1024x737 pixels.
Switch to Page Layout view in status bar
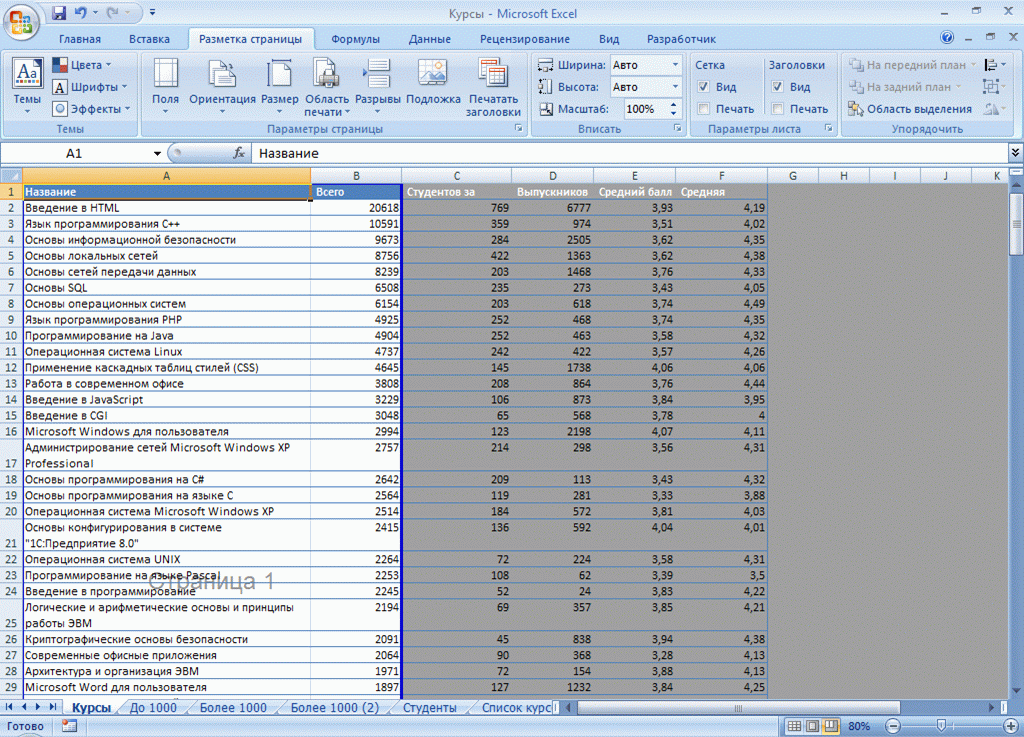pos(812,726)
